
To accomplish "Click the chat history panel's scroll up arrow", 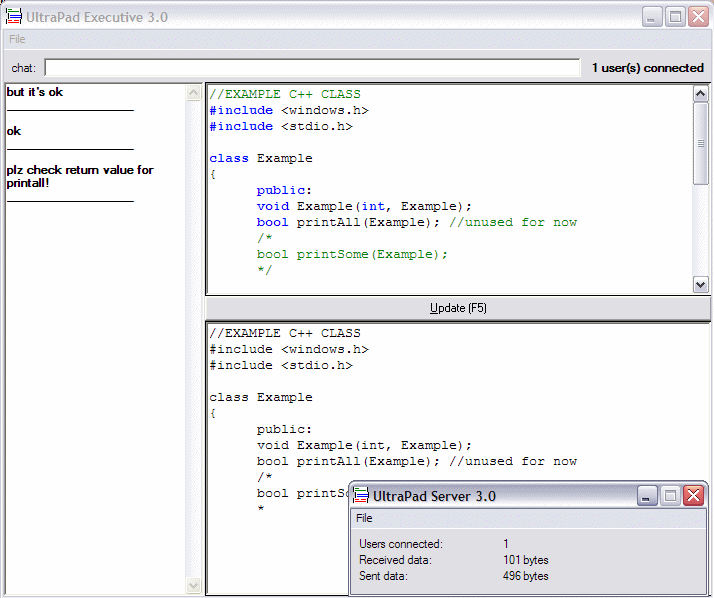I will [194, 93].
